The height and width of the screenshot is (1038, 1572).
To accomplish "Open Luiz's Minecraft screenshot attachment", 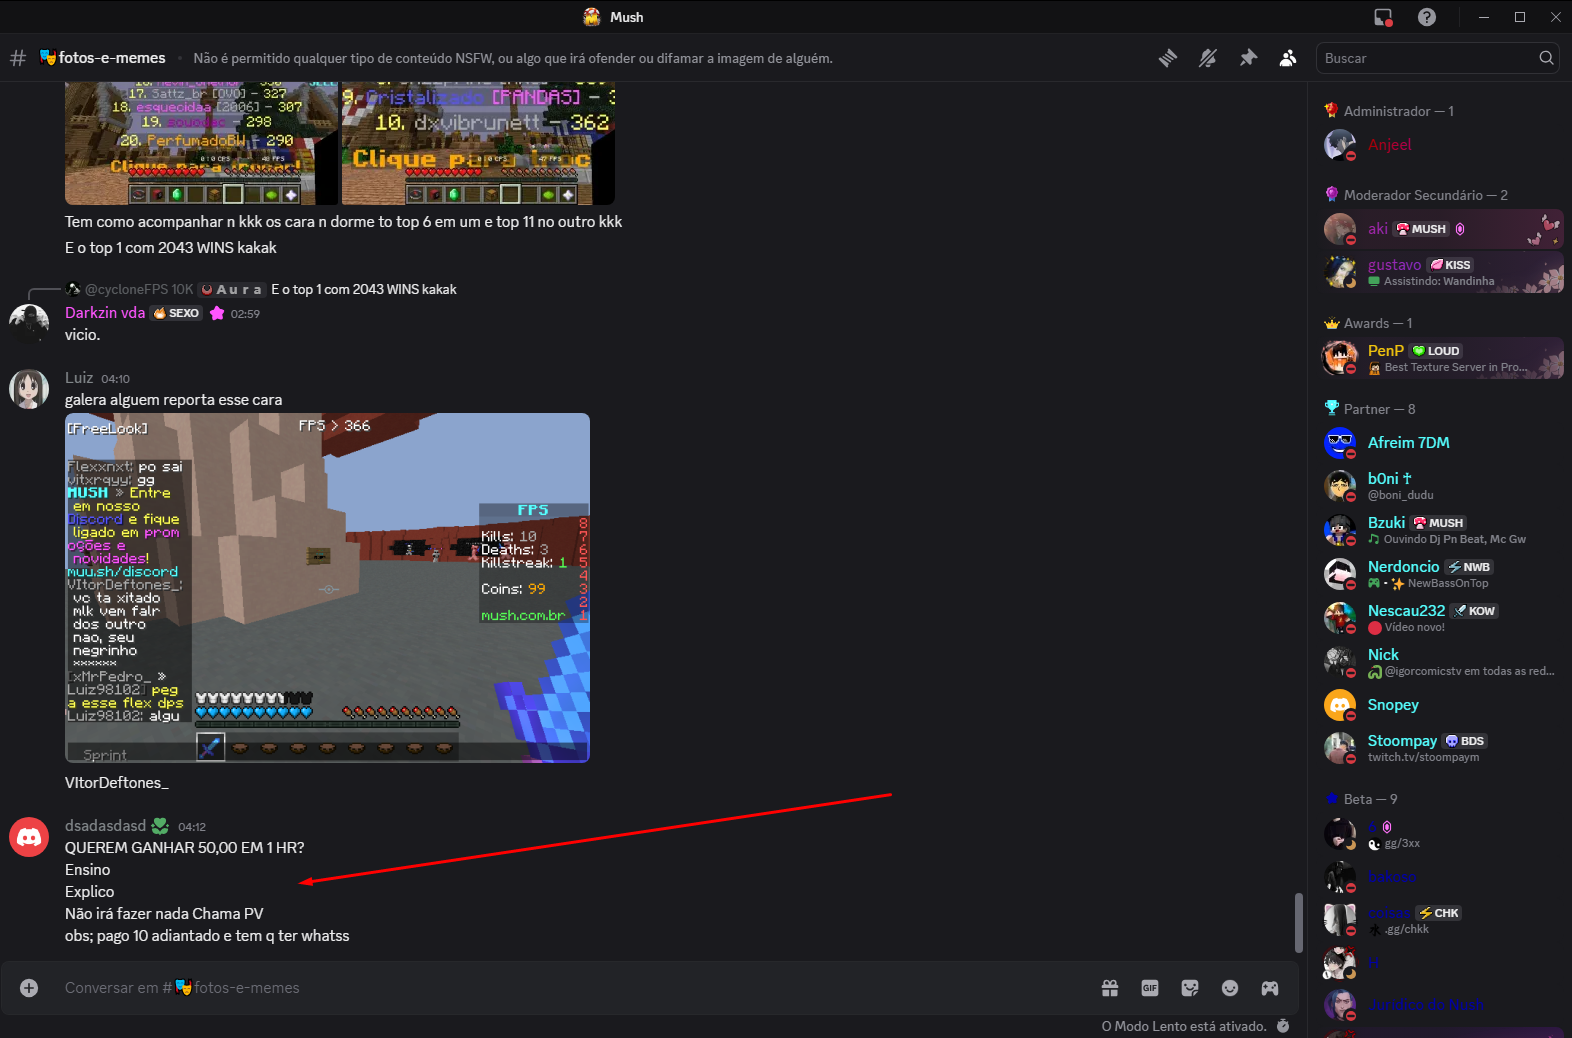I will point(327,588).
